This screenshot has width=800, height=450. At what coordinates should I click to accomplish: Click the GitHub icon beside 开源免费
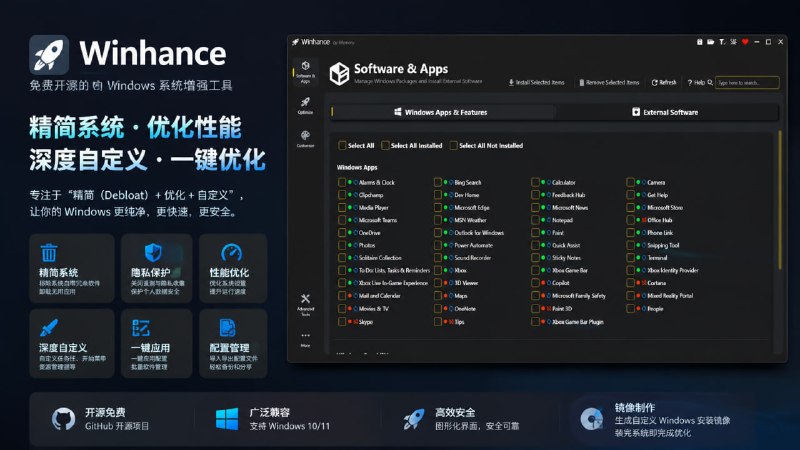[63, 418]
